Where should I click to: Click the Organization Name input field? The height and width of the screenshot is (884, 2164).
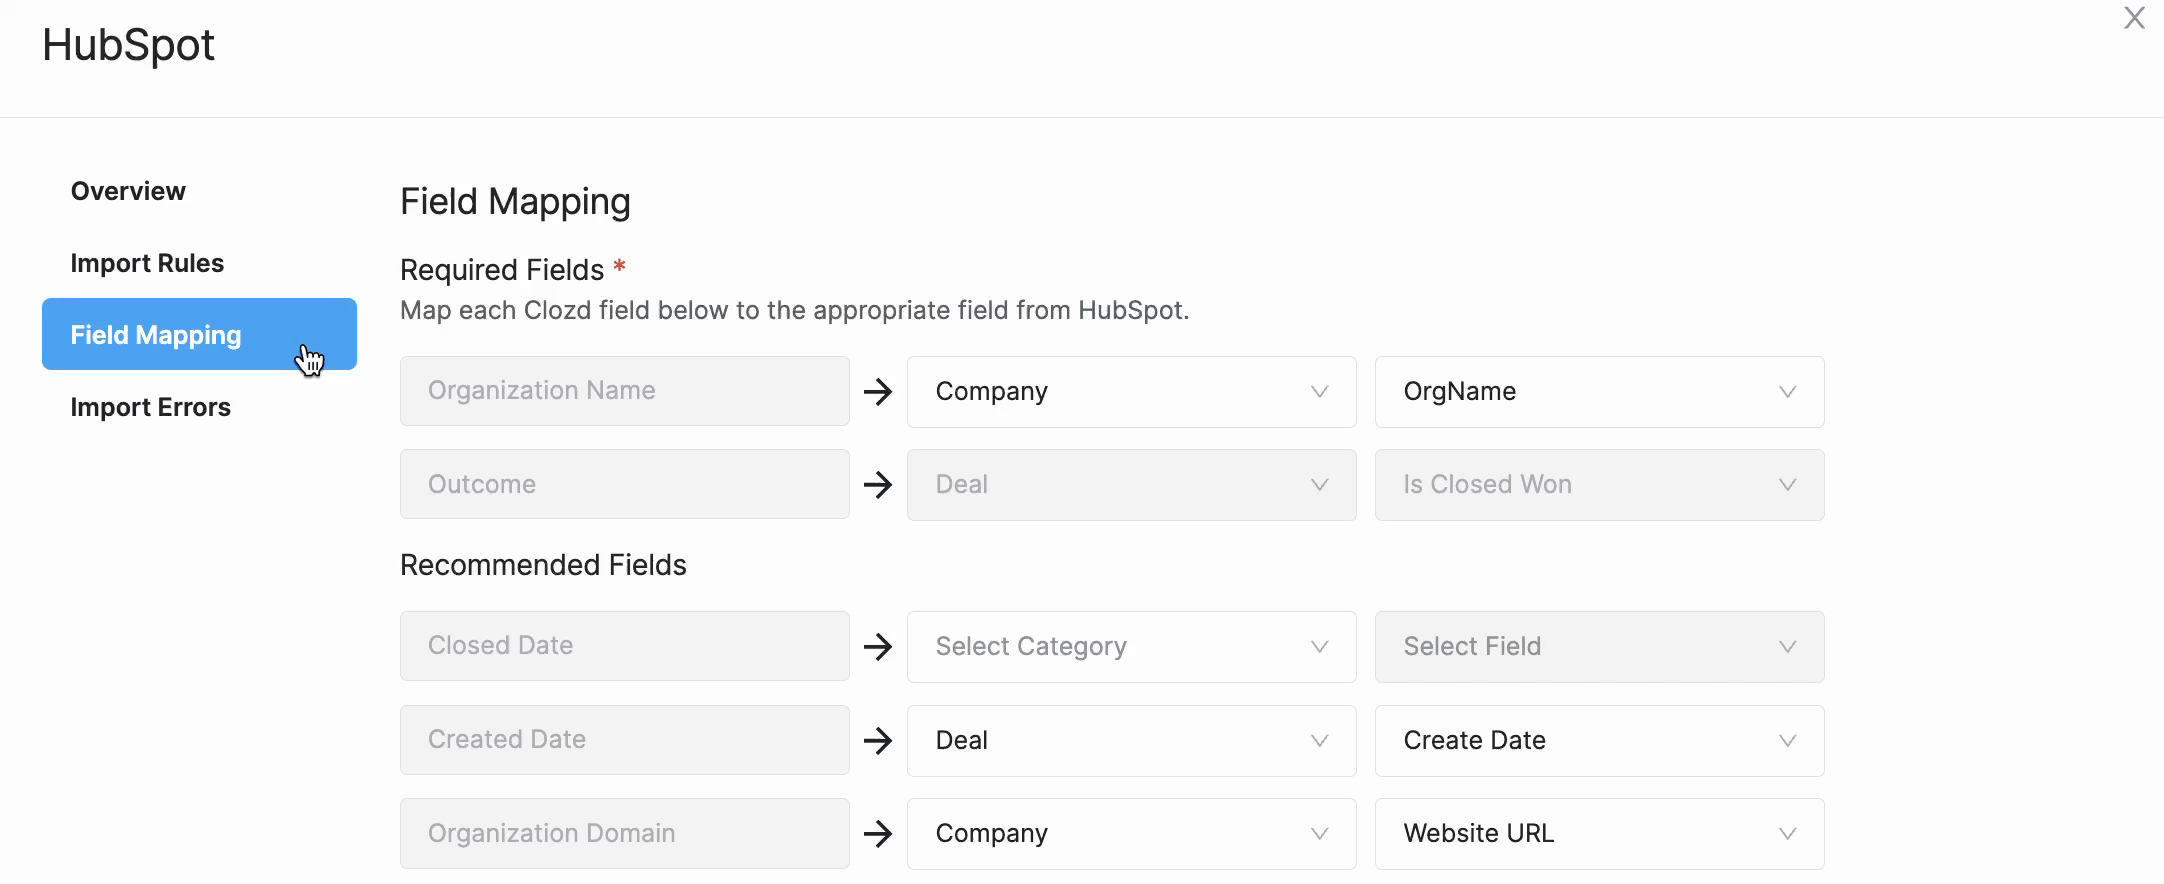pyautogui.click(x=624, y=391)
